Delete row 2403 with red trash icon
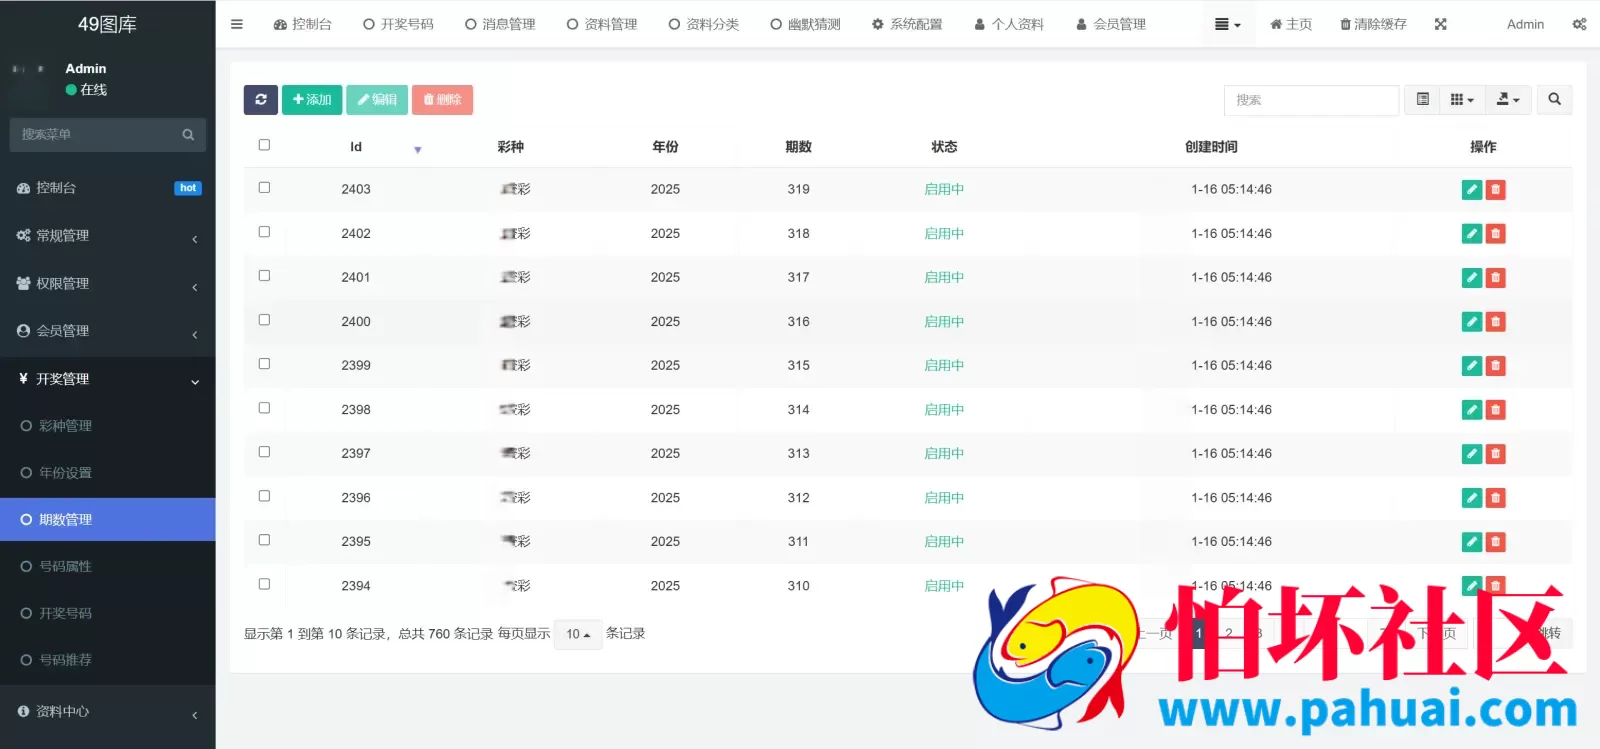 click(x=1496, y=190)
